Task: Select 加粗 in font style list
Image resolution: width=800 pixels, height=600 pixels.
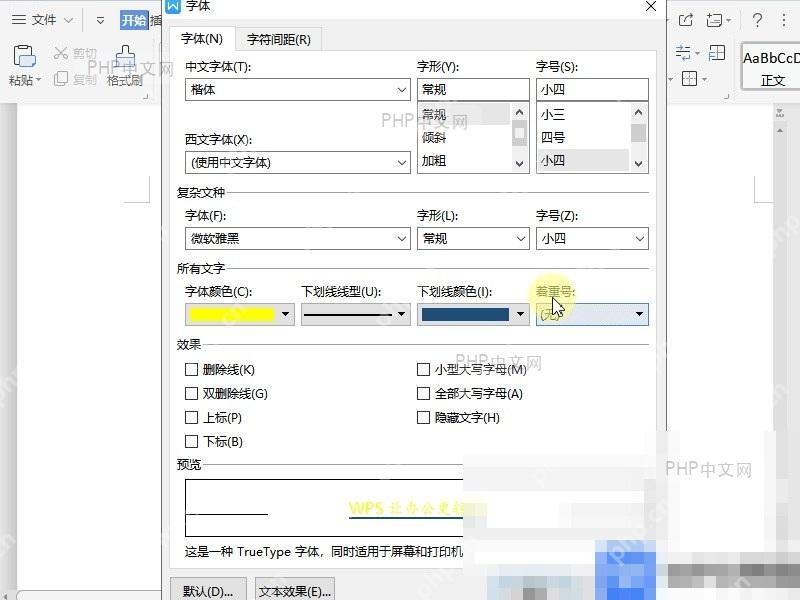Action: 465,161
